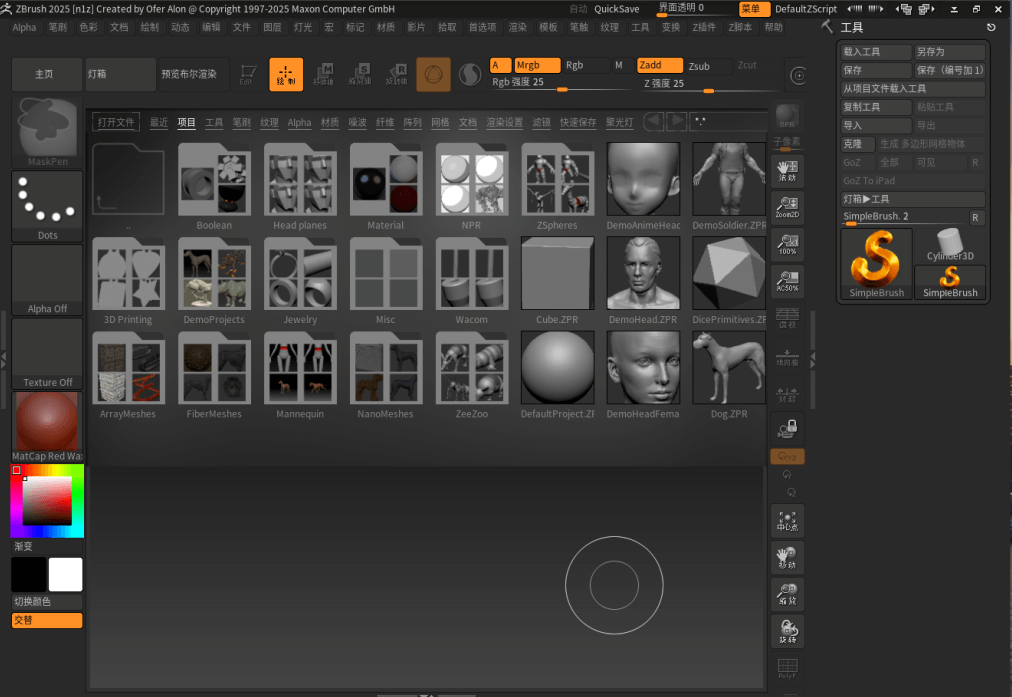The image size is (1012, 697).
Task: Toggle the Mrgb color mode
Action: point(536,66)
